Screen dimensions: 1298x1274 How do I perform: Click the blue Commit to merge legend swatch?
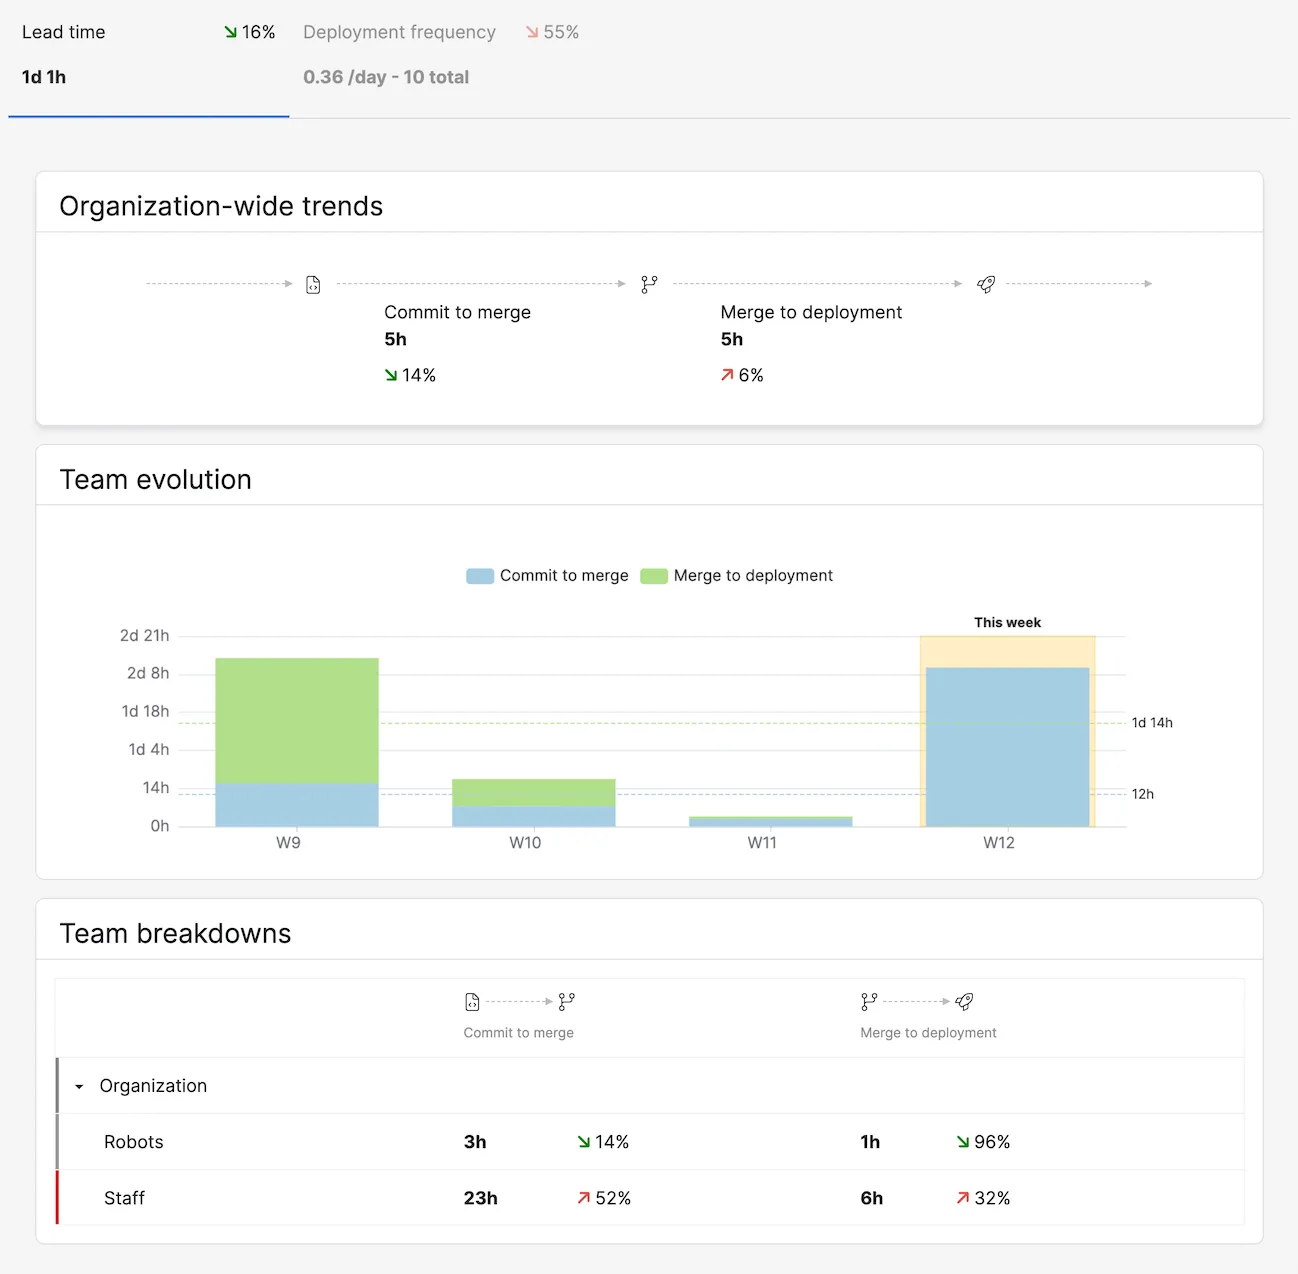point(480,576)
